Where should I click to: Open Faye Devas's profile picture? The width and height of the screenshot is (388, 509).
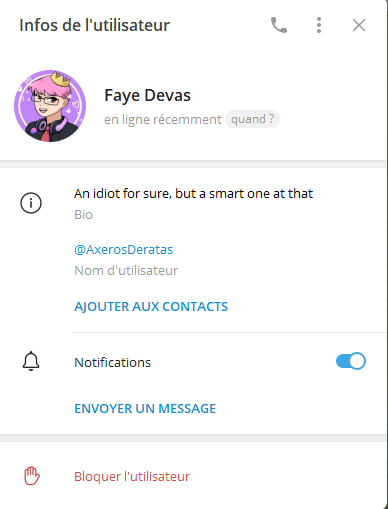coord(50,106)
